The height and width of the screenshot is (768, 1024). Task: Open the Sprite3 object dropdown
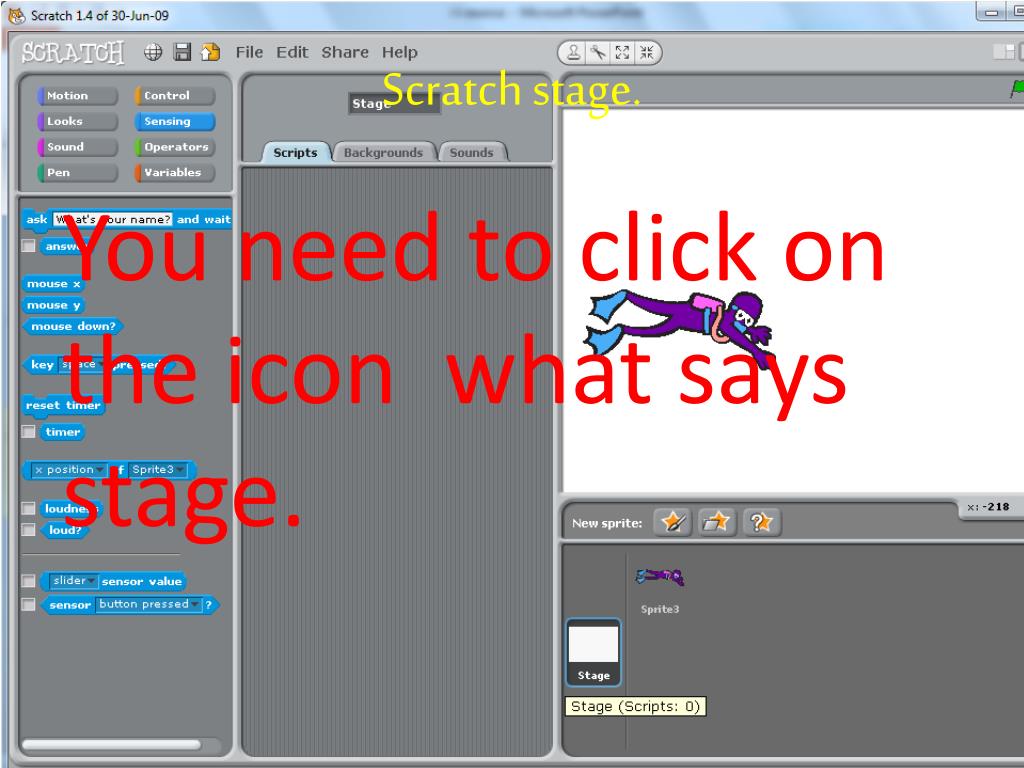[157, 470]
